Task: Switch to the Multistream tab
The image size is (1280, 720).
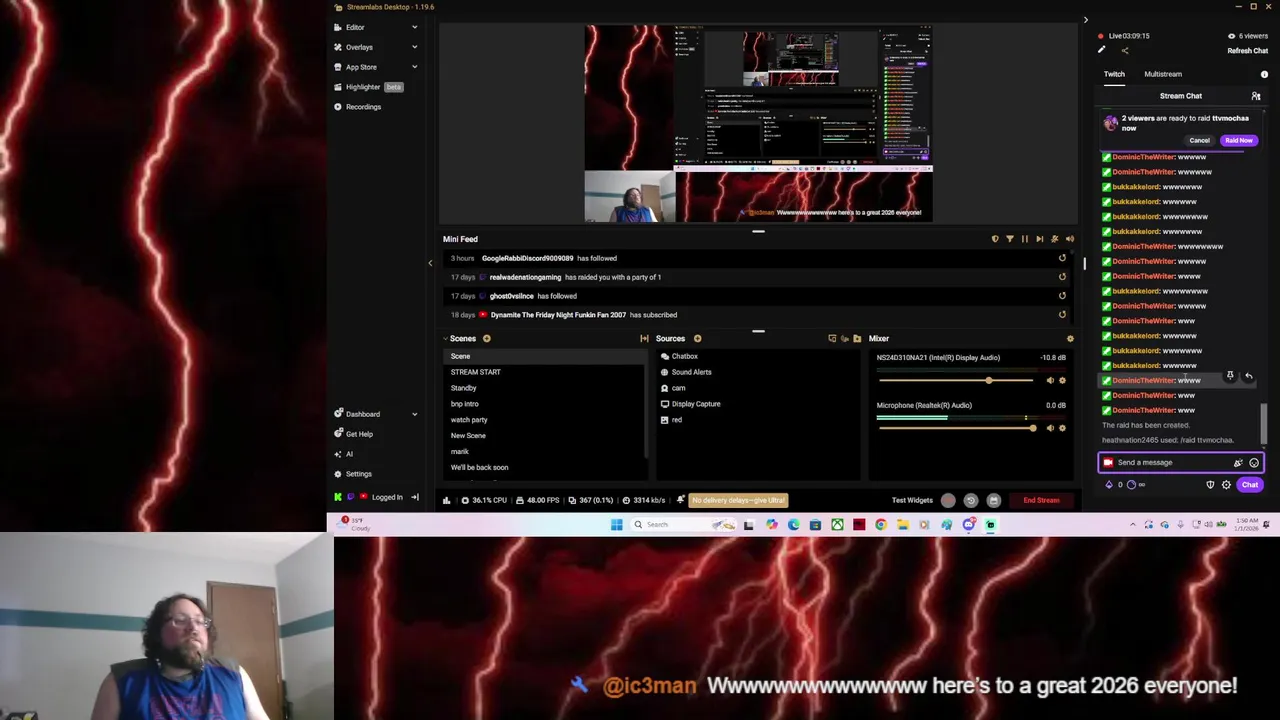Action: (1163, 74)
